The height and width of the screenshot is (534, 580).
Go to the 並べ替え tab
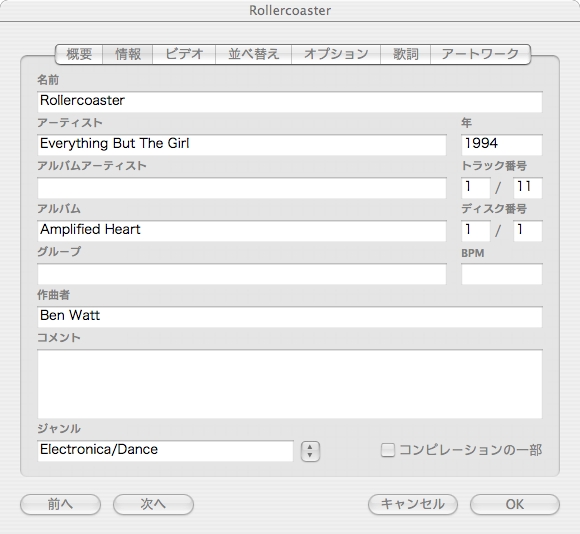[x=254, y=54]
